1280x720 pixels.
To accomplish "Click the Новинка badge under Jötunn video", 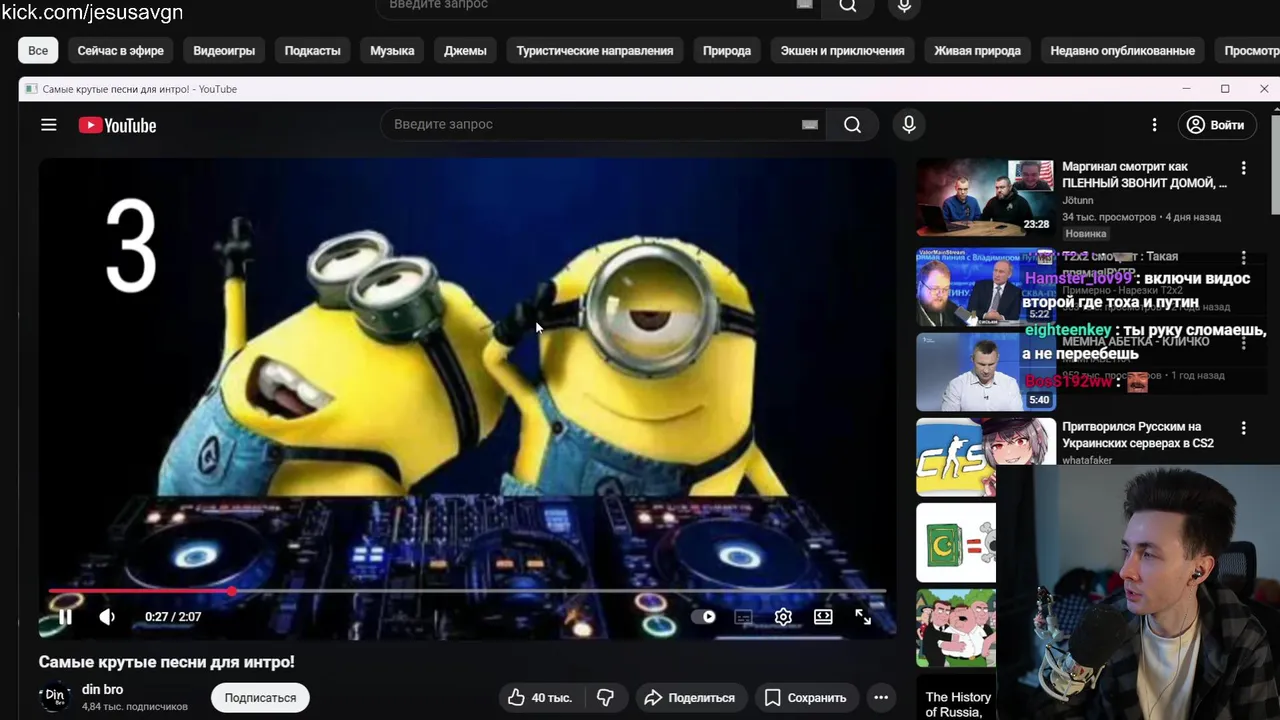I will point(1086,233).
